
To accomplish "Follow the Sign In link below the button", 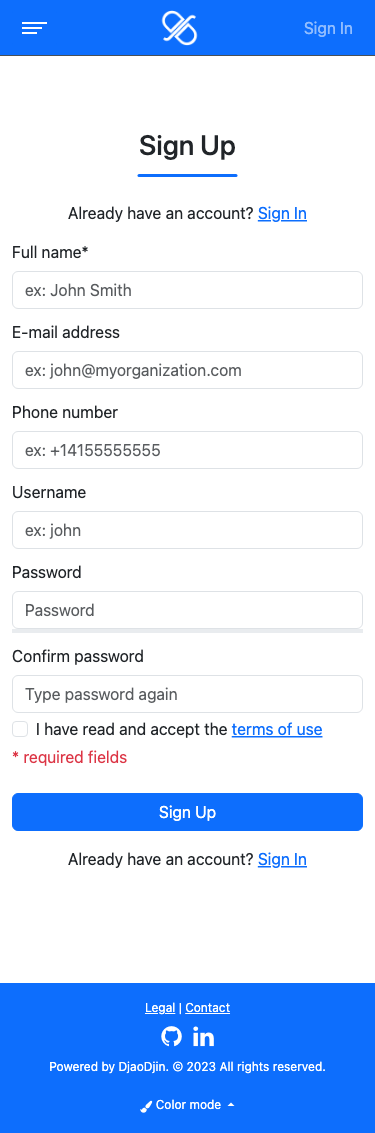I will point(283,859).
